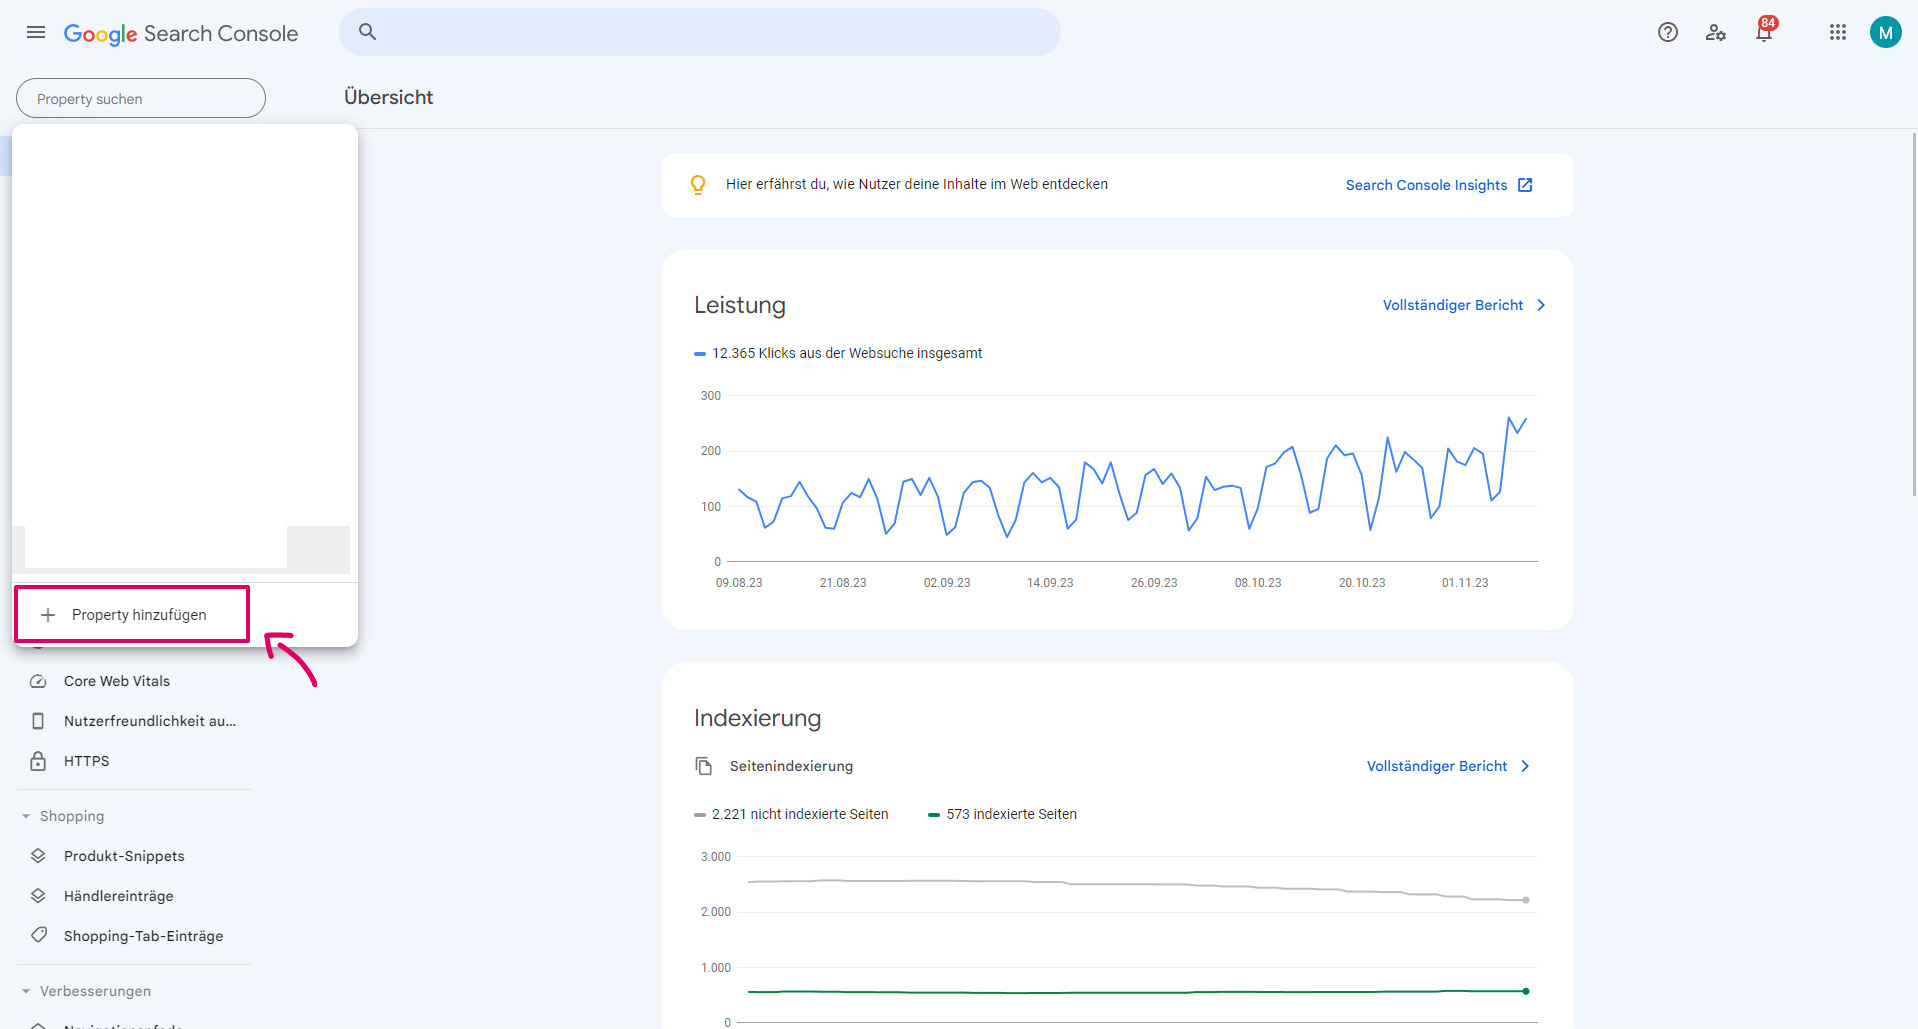Viewport: 1918px width, 1029px height.
Task: Select Produkt-Snippets in the sidebar
Action: pyautogui.click(x=123, y=855)
